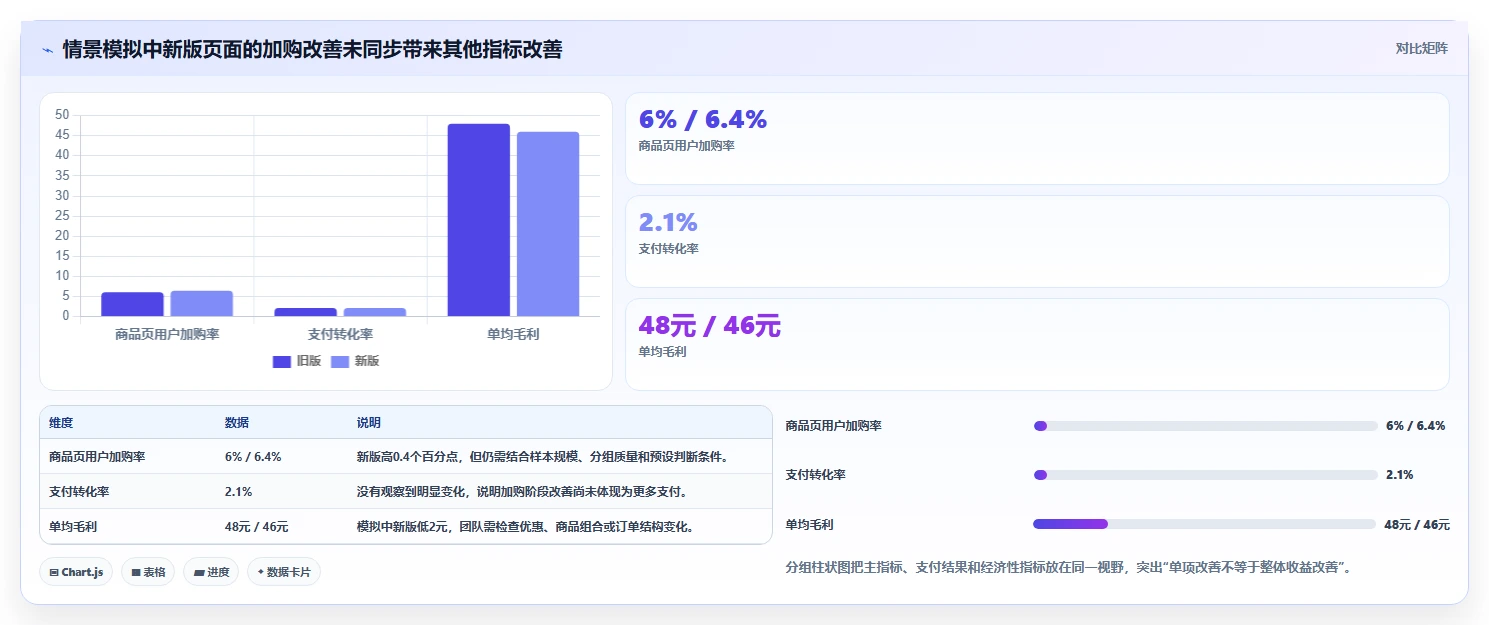Click the 6% / 6.4% KPI card value
The width and height of the screenshot is (1489, 625).
coord(702,119)
